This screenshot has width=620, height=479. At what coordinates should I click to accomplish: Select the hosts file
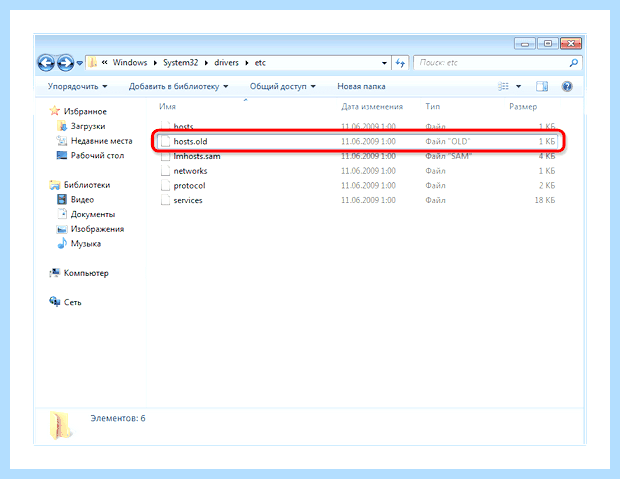coord(358,126)
